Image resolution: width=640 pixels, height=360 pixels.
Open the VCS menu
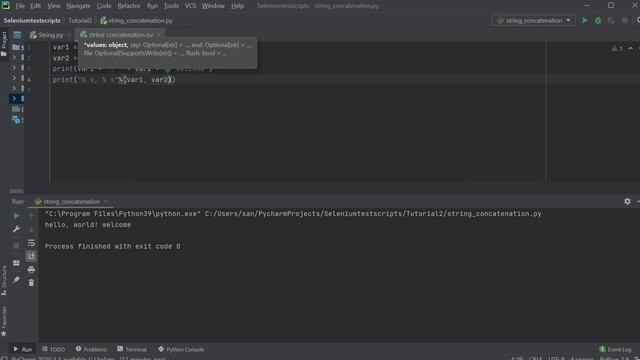190,6
